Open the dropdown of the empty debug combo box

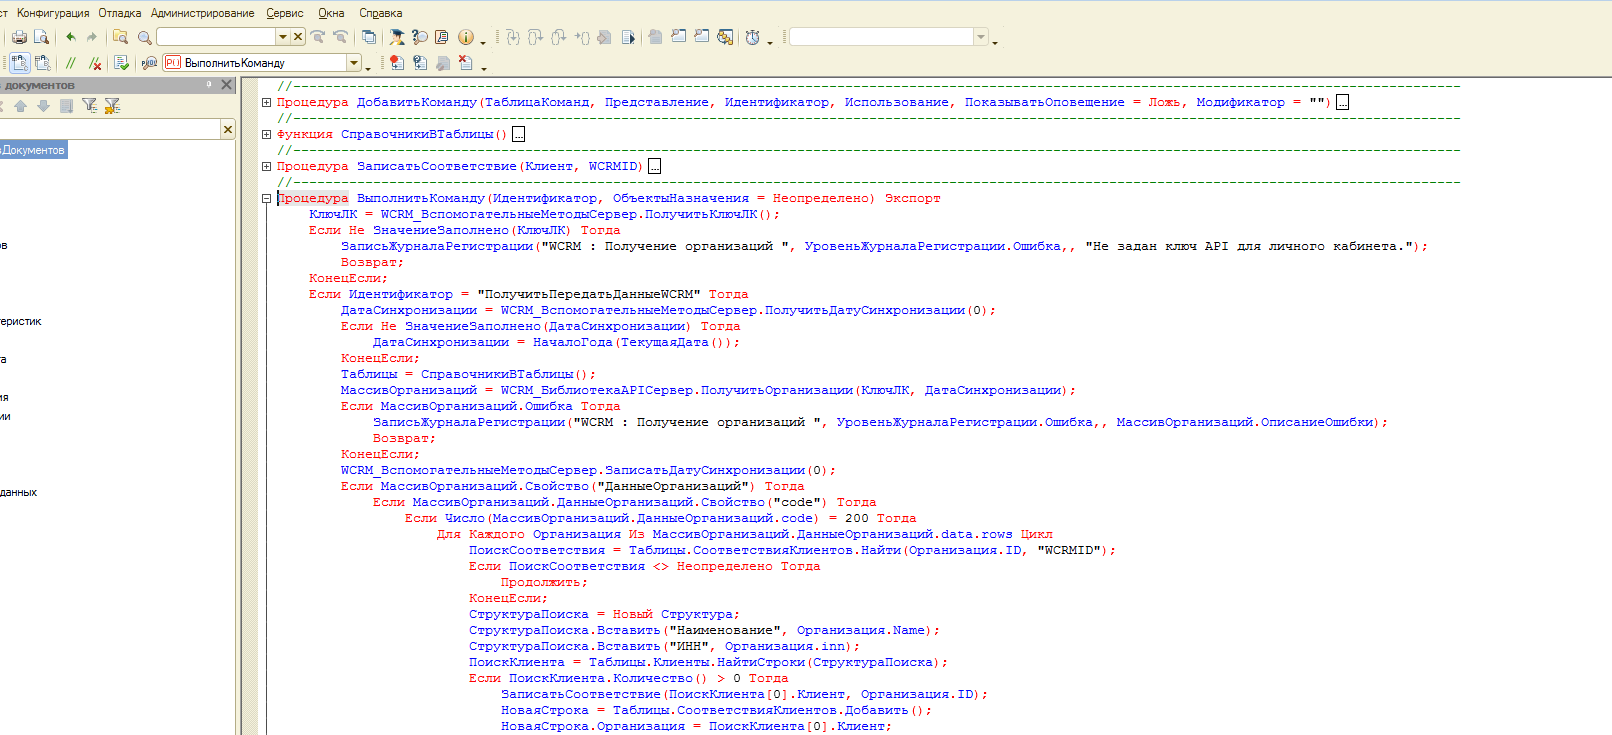point(981,37)
